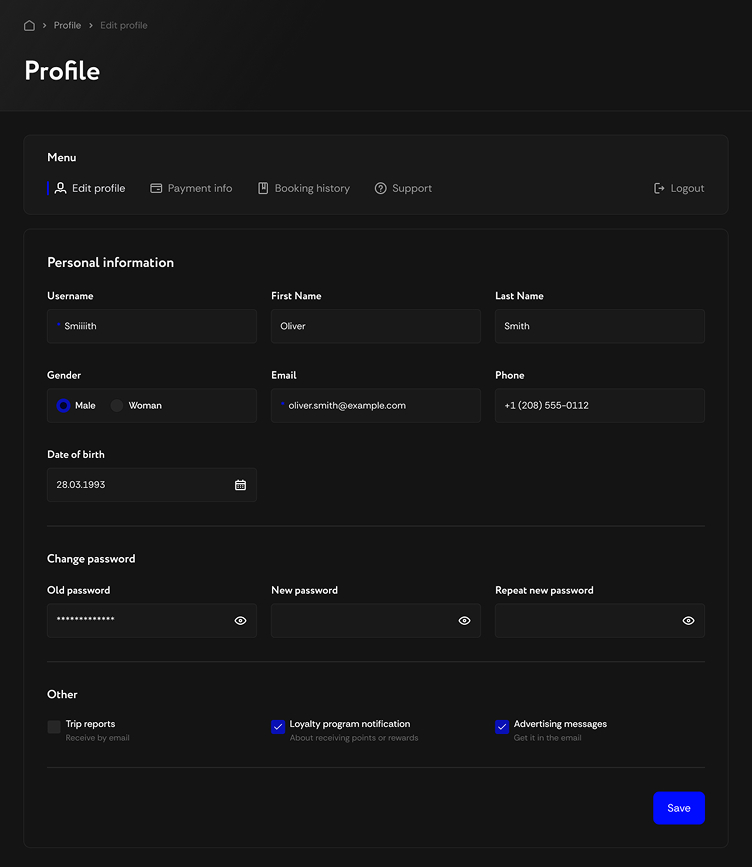Show the old password using eye icon
The image size is (752, 867).
[240, 621]
